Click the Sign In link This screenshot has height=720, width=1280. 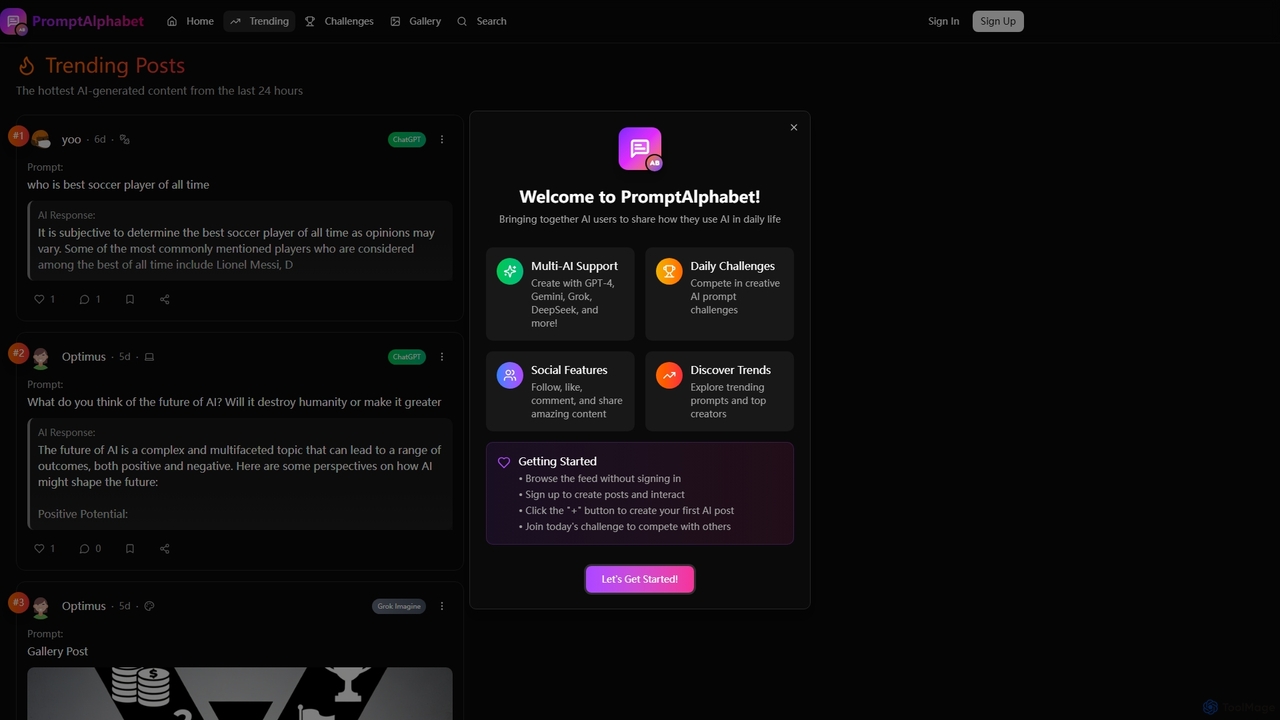(943, 21)
